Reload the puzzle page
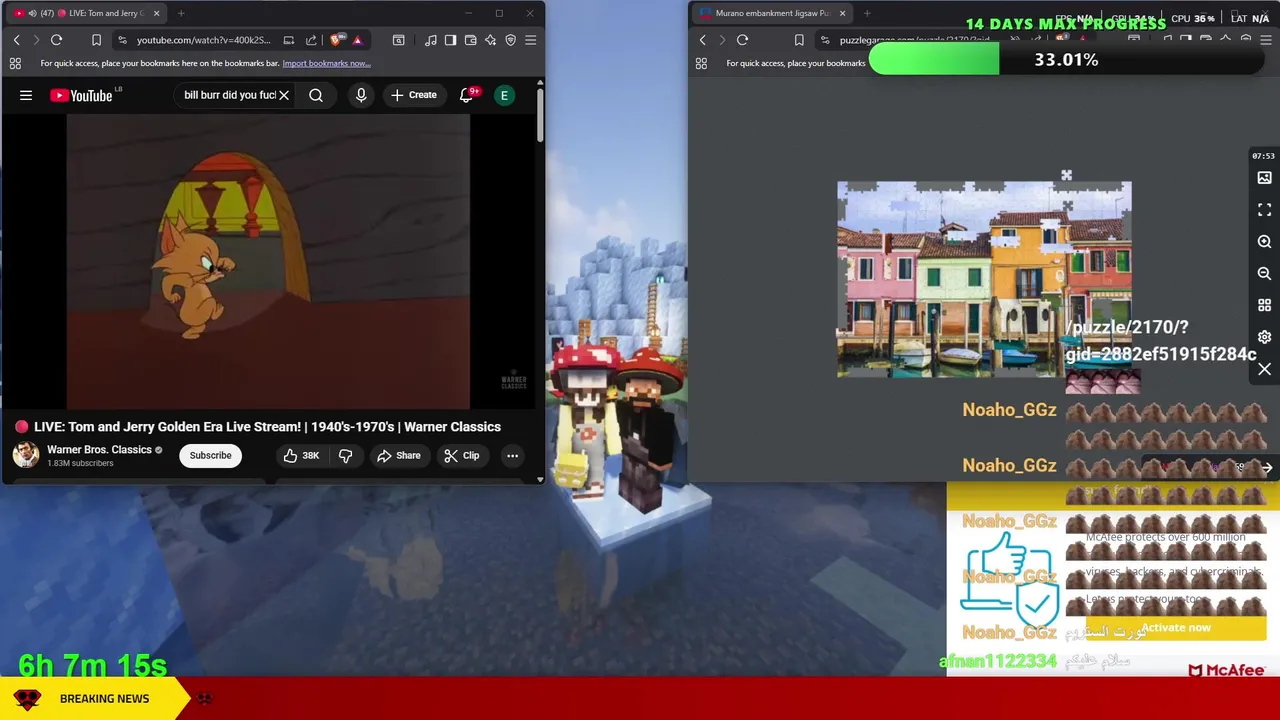 742,40
